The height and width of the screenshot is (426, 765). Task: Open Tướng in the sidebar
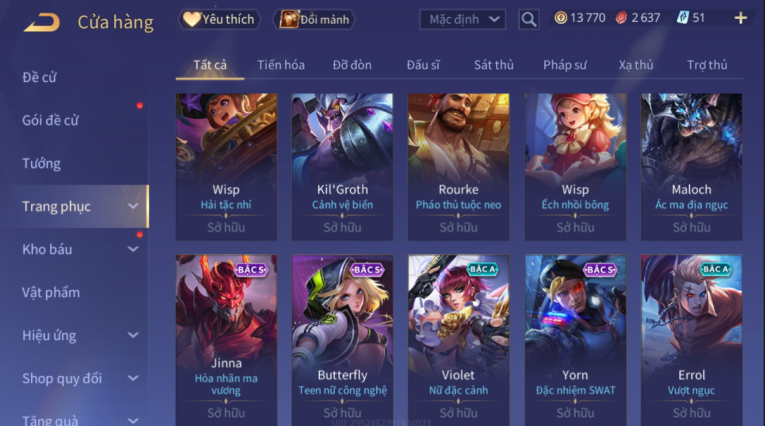point(41,163)
